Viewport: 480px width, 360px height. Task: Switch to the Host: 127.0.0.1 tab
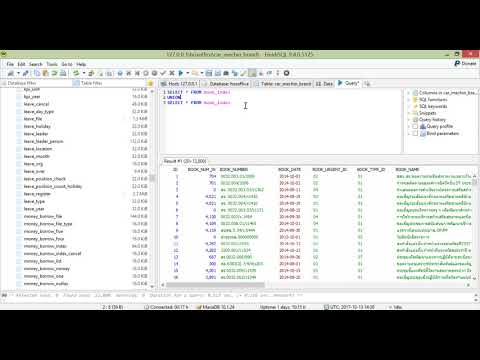tap(179, 84)
